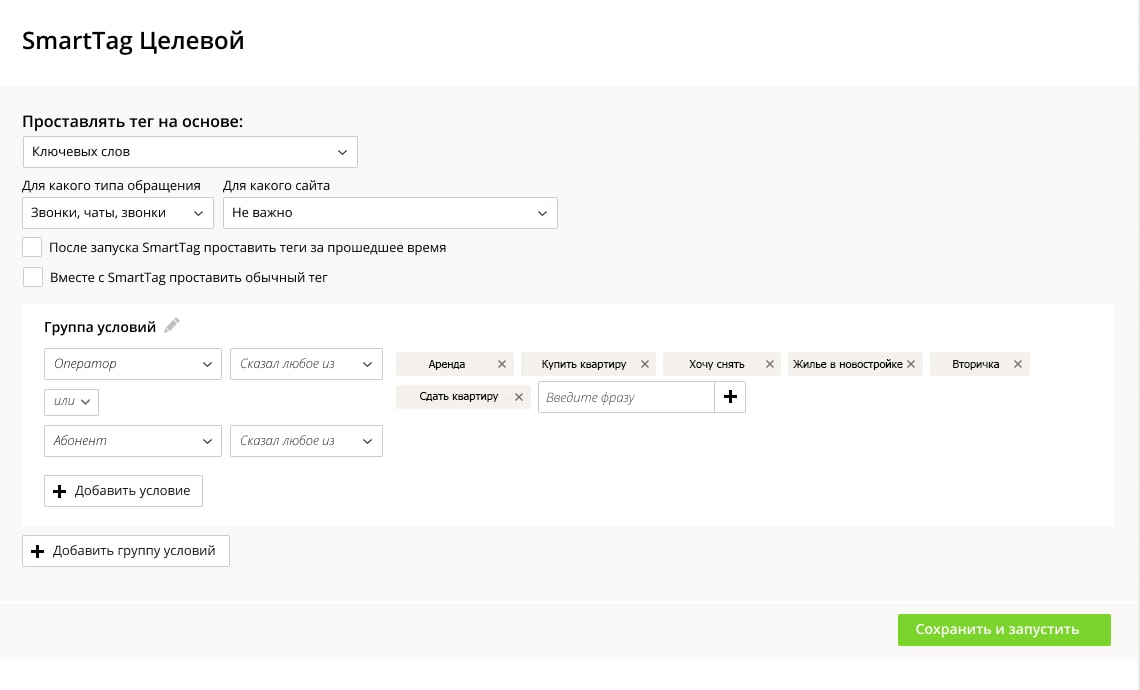Open Сказал любое из dropdown for Оператор
1140x690 pixels.
click(306, 364)
